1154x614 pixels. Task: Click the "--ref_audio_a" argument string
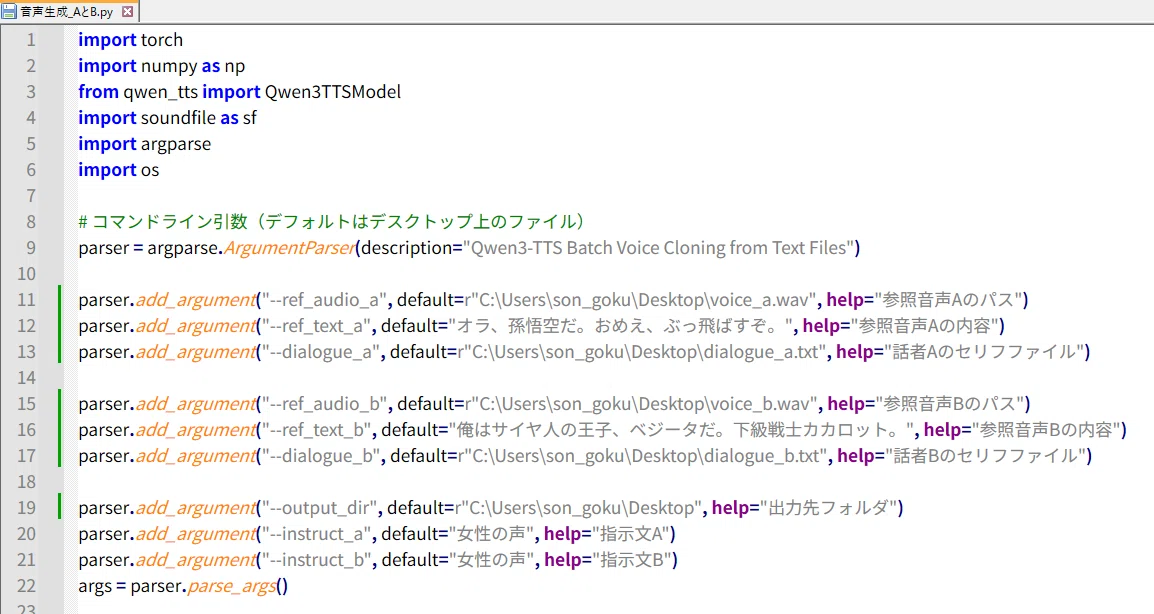(x=324, y=300)
